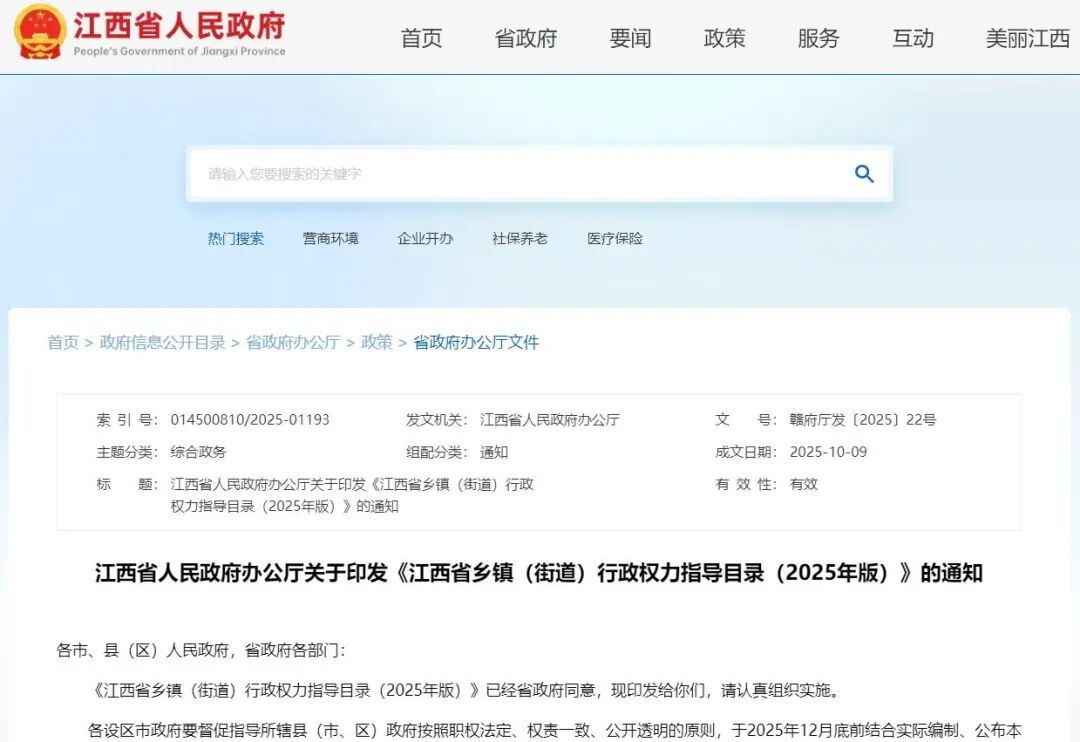Open the 政策 navigation menu

pos(724,38)
